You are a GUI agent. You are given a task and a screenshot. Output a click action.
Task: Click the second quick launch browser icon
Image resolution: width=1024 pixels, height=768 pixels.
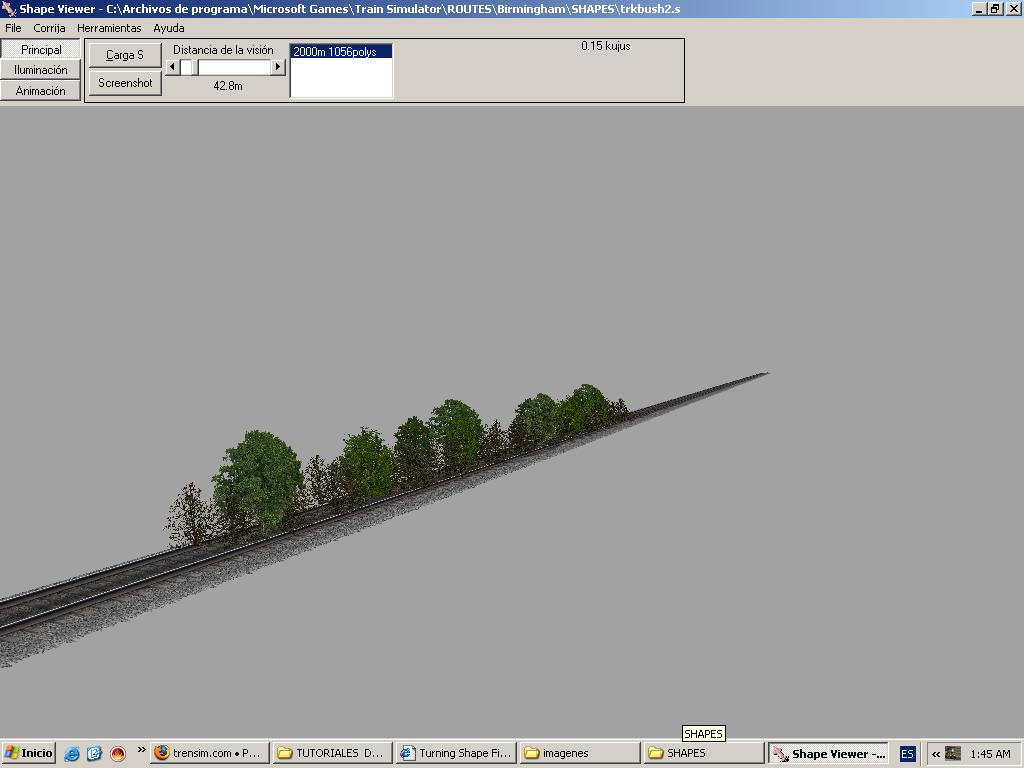pos(94,753)
